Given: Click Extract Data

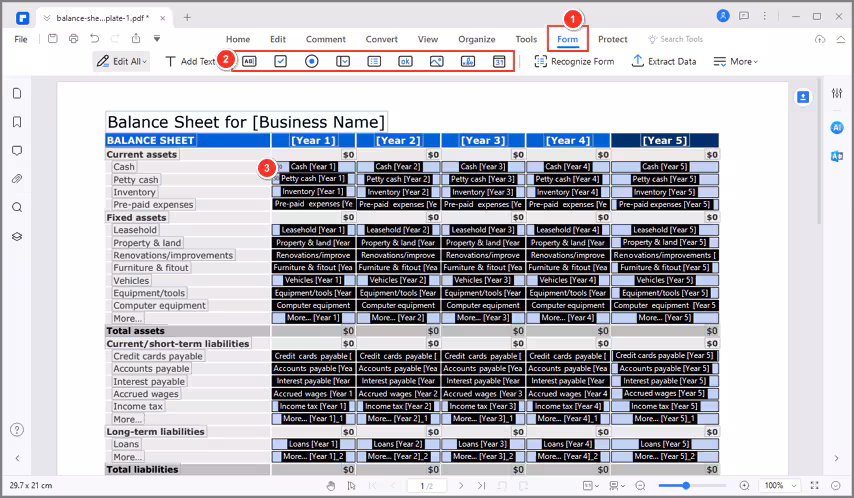Looking at the screenshot, I should [x=664, y=62].
